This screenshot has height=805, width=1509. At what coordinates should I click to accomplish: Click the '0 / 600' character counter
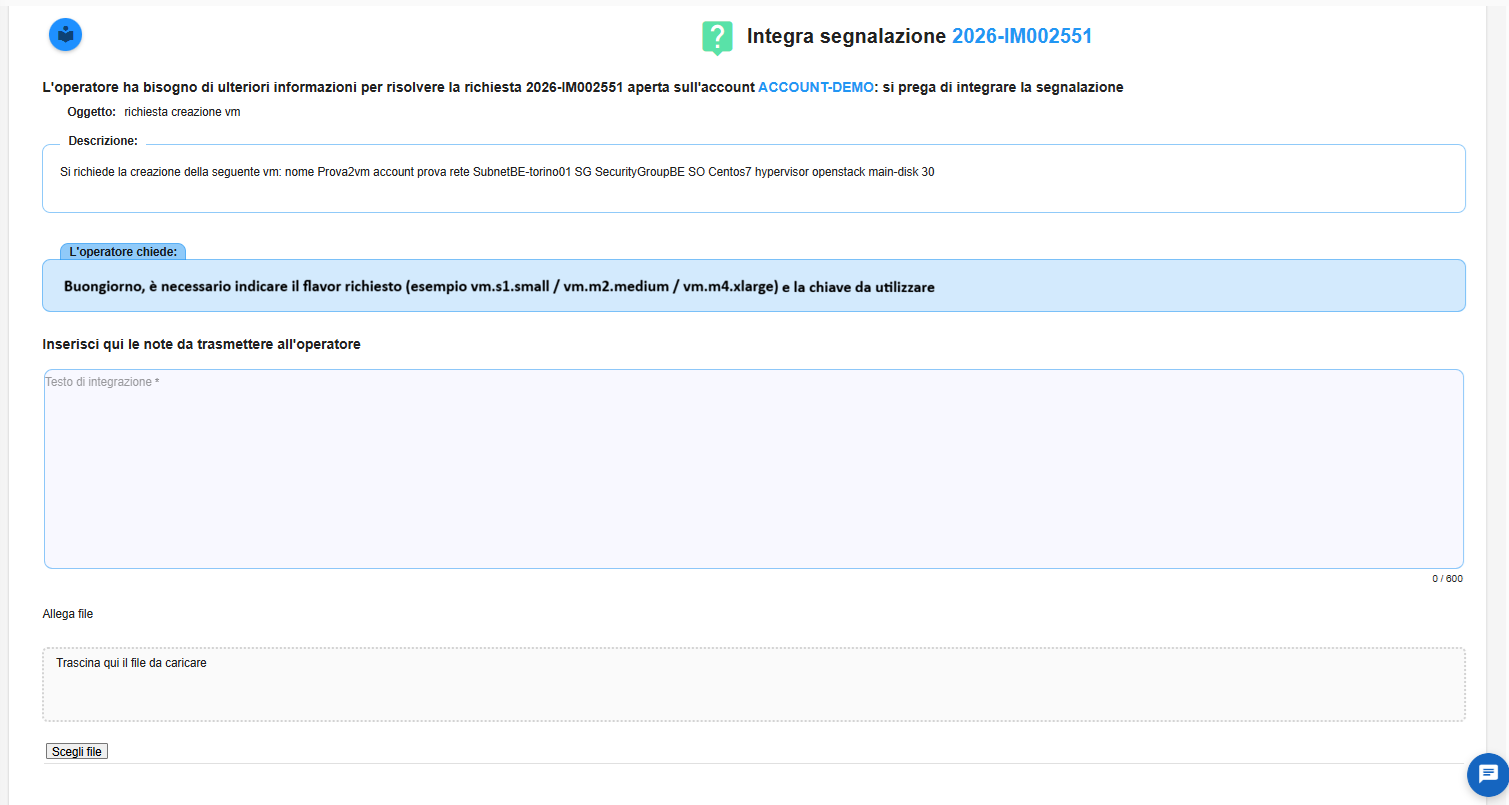(x=1447, y=579)
